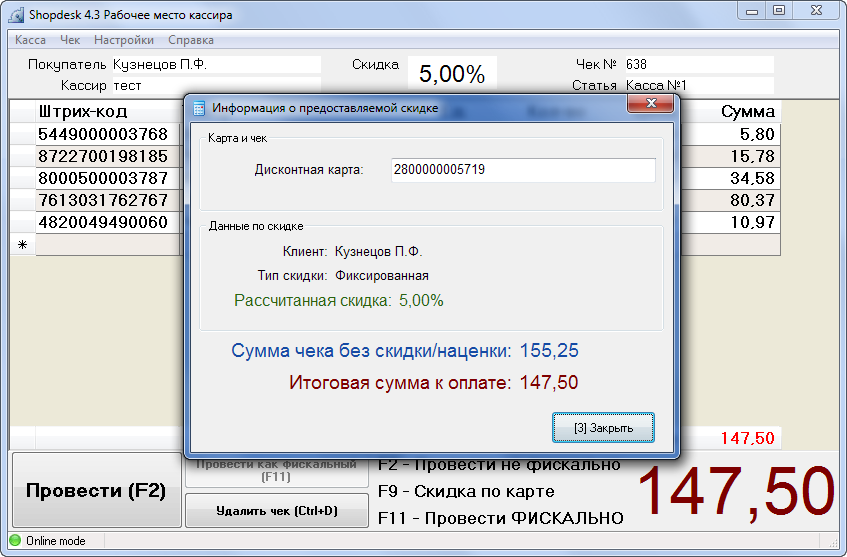This screenshot has width=847, height=557.
Task: Click the Покупатель field with Кузнецов П.Ф.
Action: click(x=216, y=64)
